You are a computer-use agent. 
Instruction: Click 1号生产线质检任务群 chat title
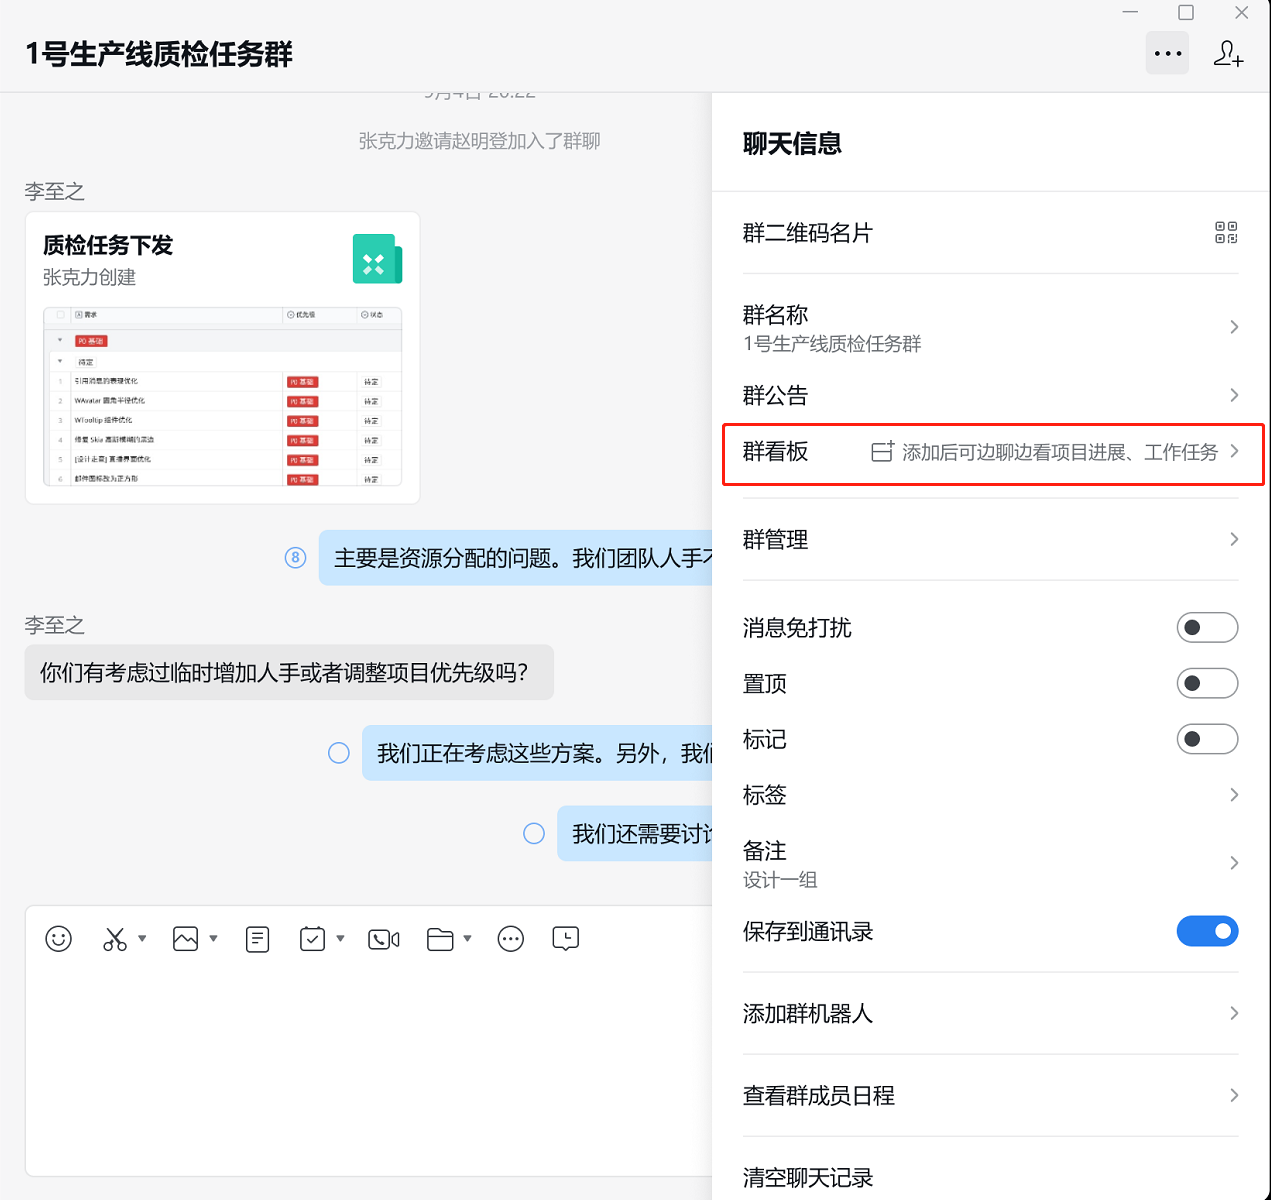click(159, 54)
